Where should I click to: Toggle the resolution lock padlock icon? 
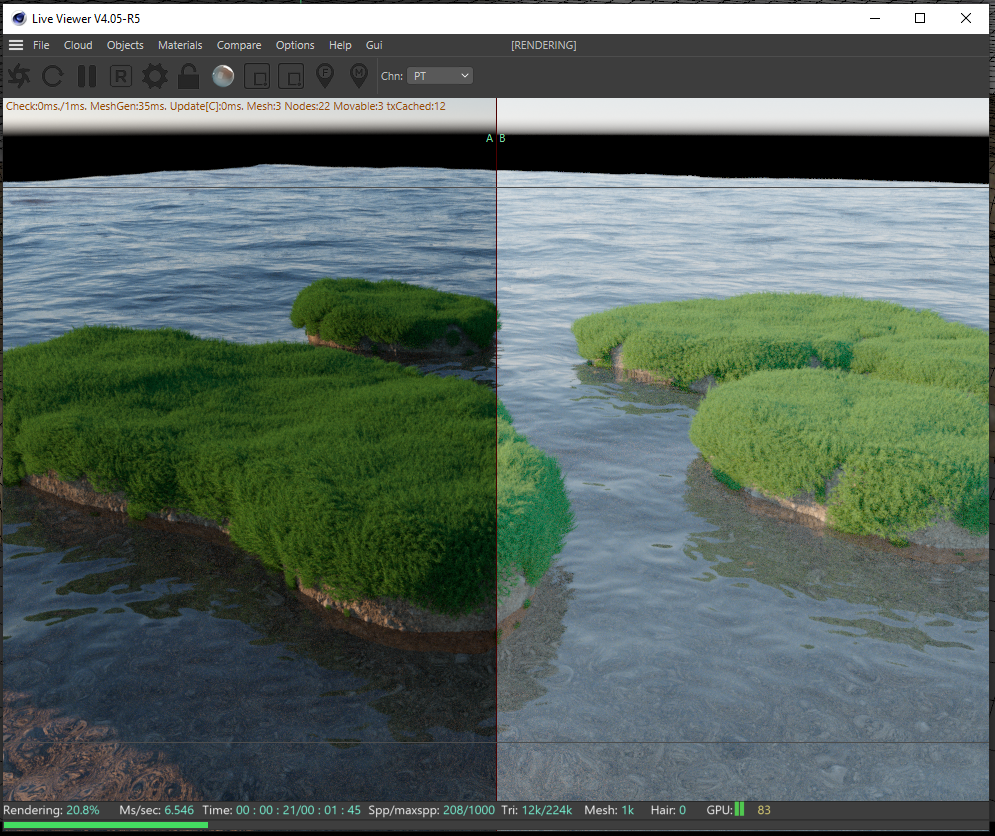tap(188, 76)
